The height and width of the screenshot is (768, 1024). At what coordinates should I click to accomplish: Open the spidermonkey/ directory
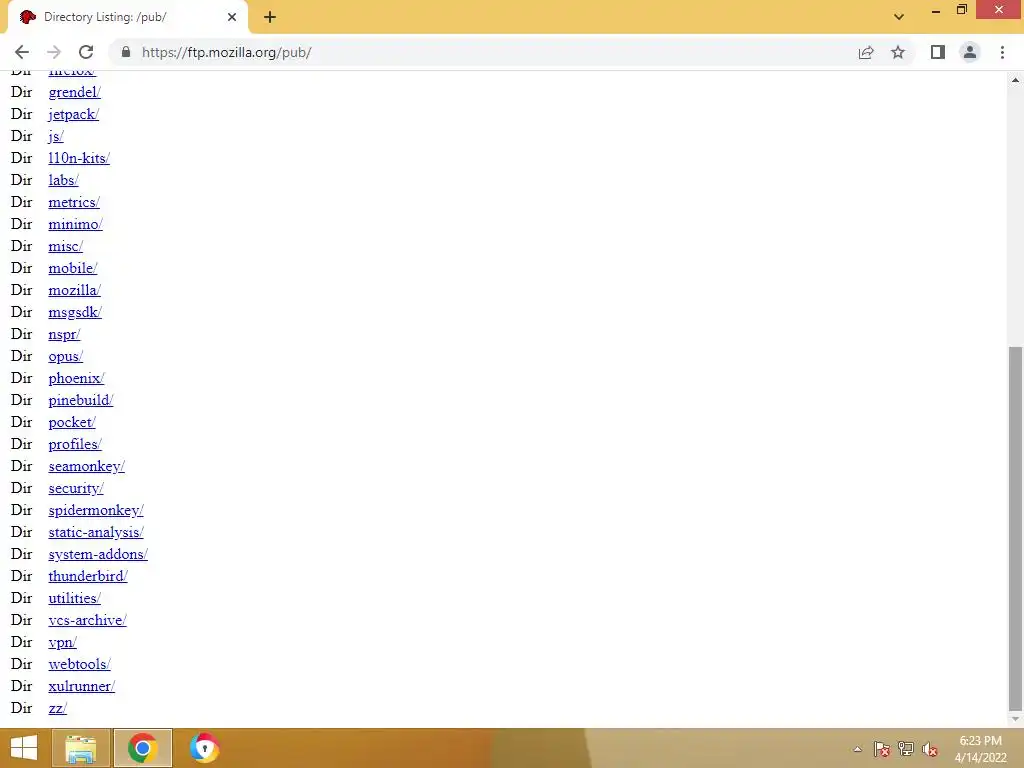(96, 510)
